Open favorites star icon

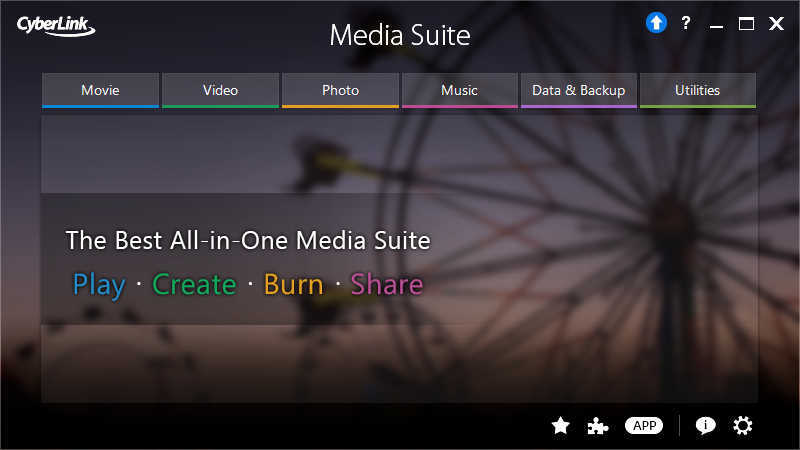point(560,426)
